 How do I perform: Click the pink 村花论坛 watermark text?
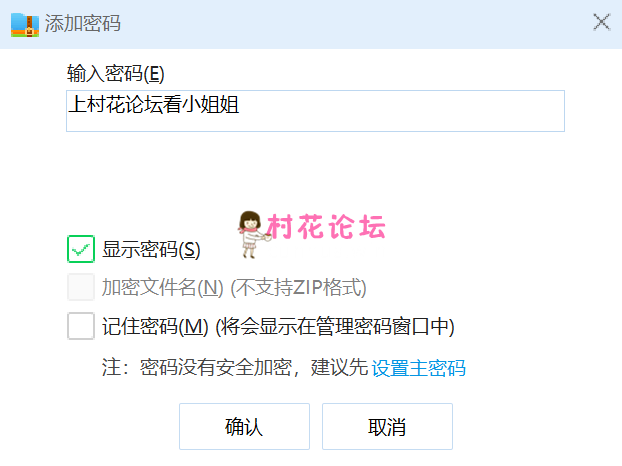(326, 227)
